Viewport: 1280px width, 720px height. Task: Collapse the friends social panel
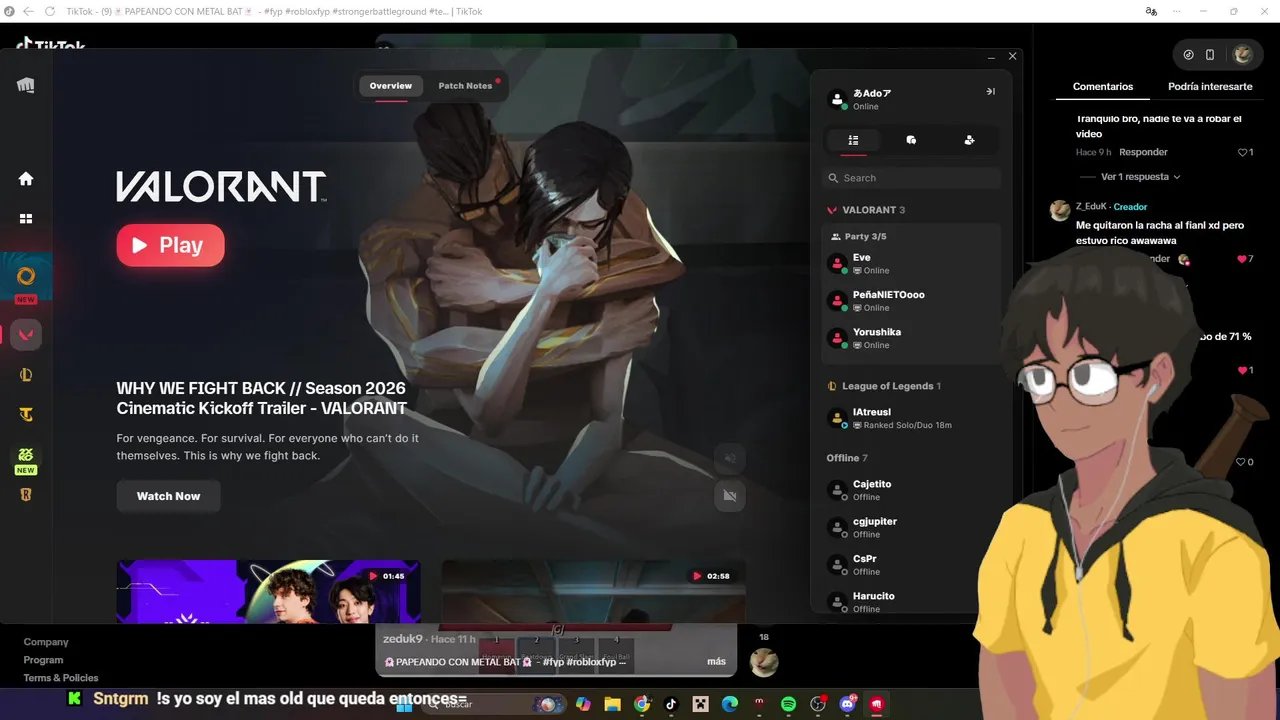click(x=990, y=91)
